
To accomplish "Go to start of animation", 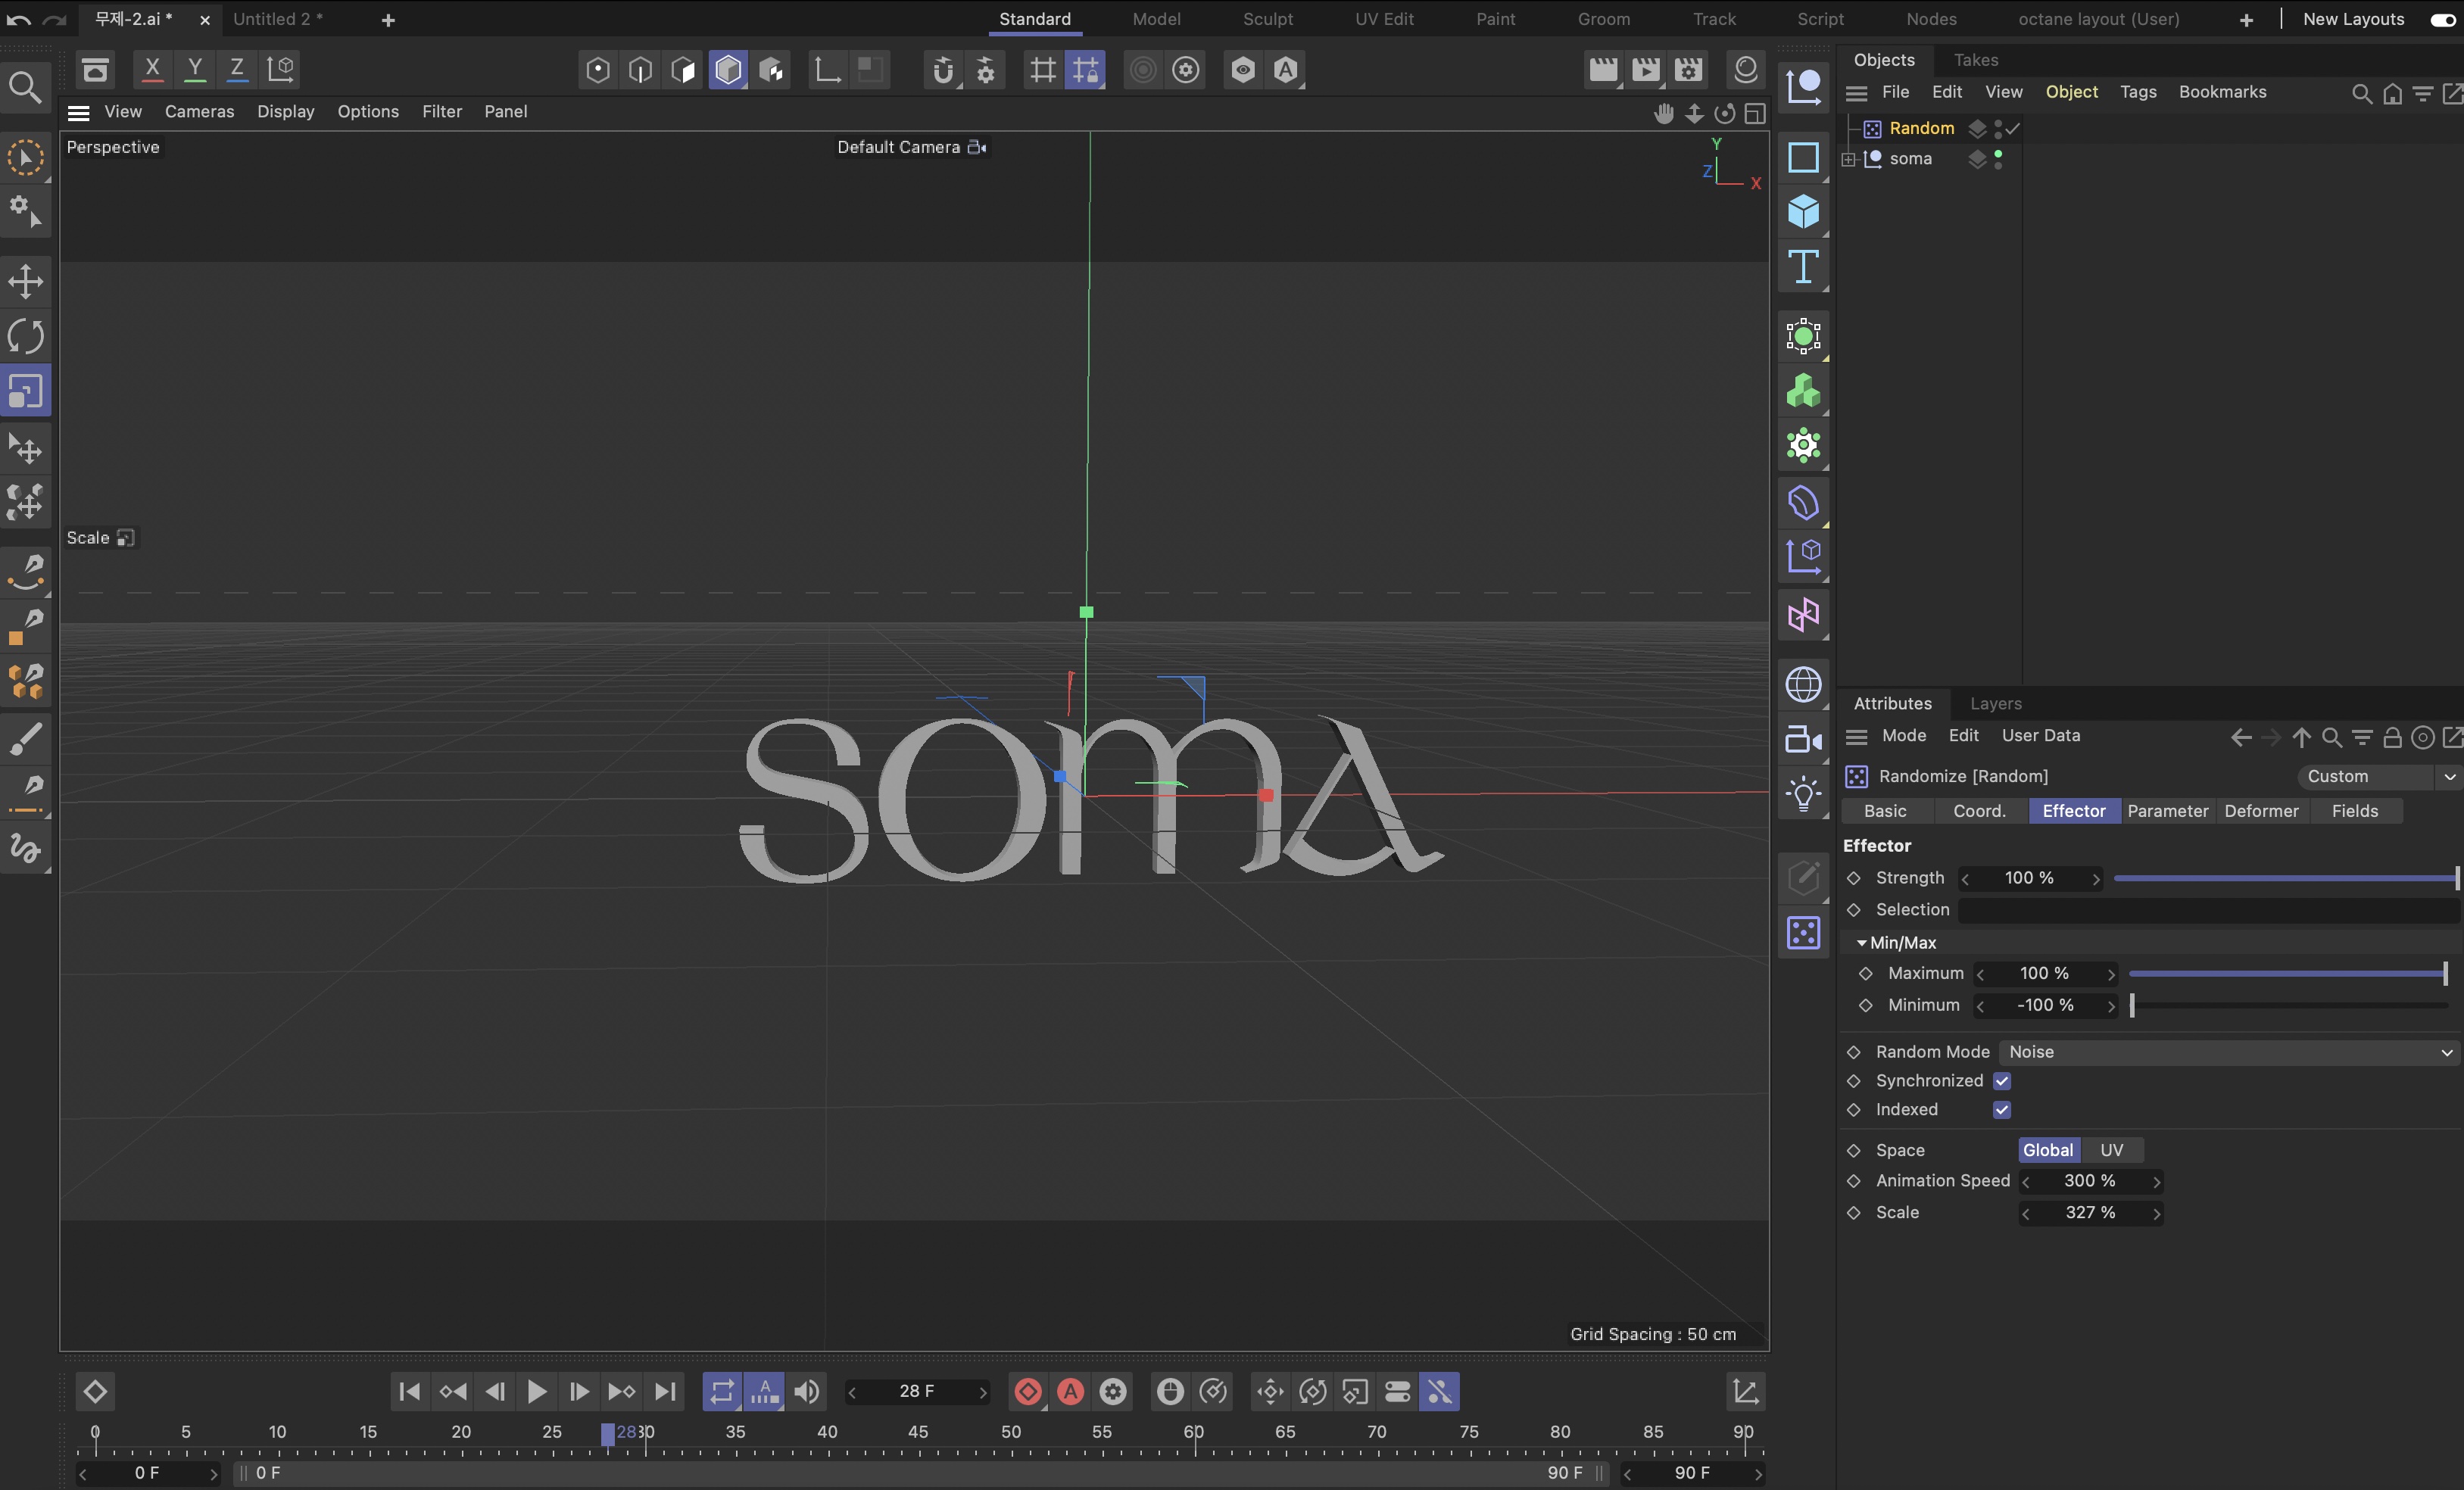I will (x=409, y=1391).
